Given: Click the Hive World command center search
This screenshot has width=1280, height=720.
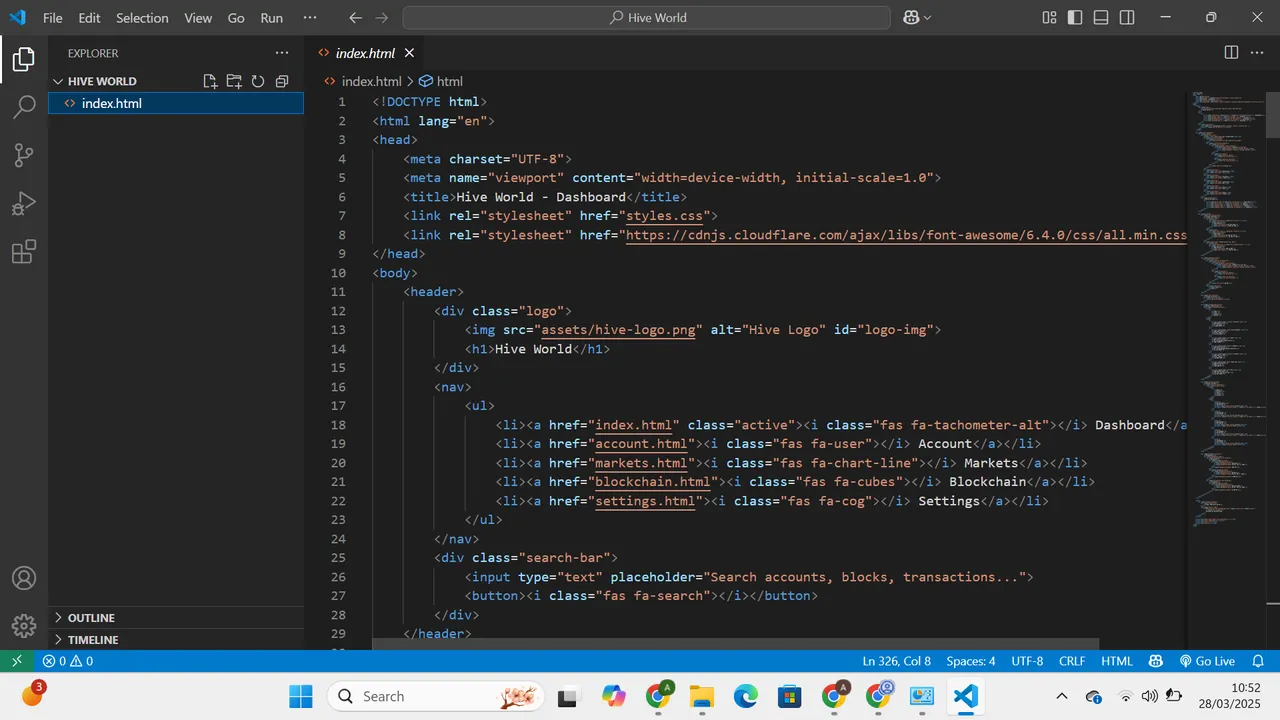Looking at the screenshot, I should pos(647,18).
